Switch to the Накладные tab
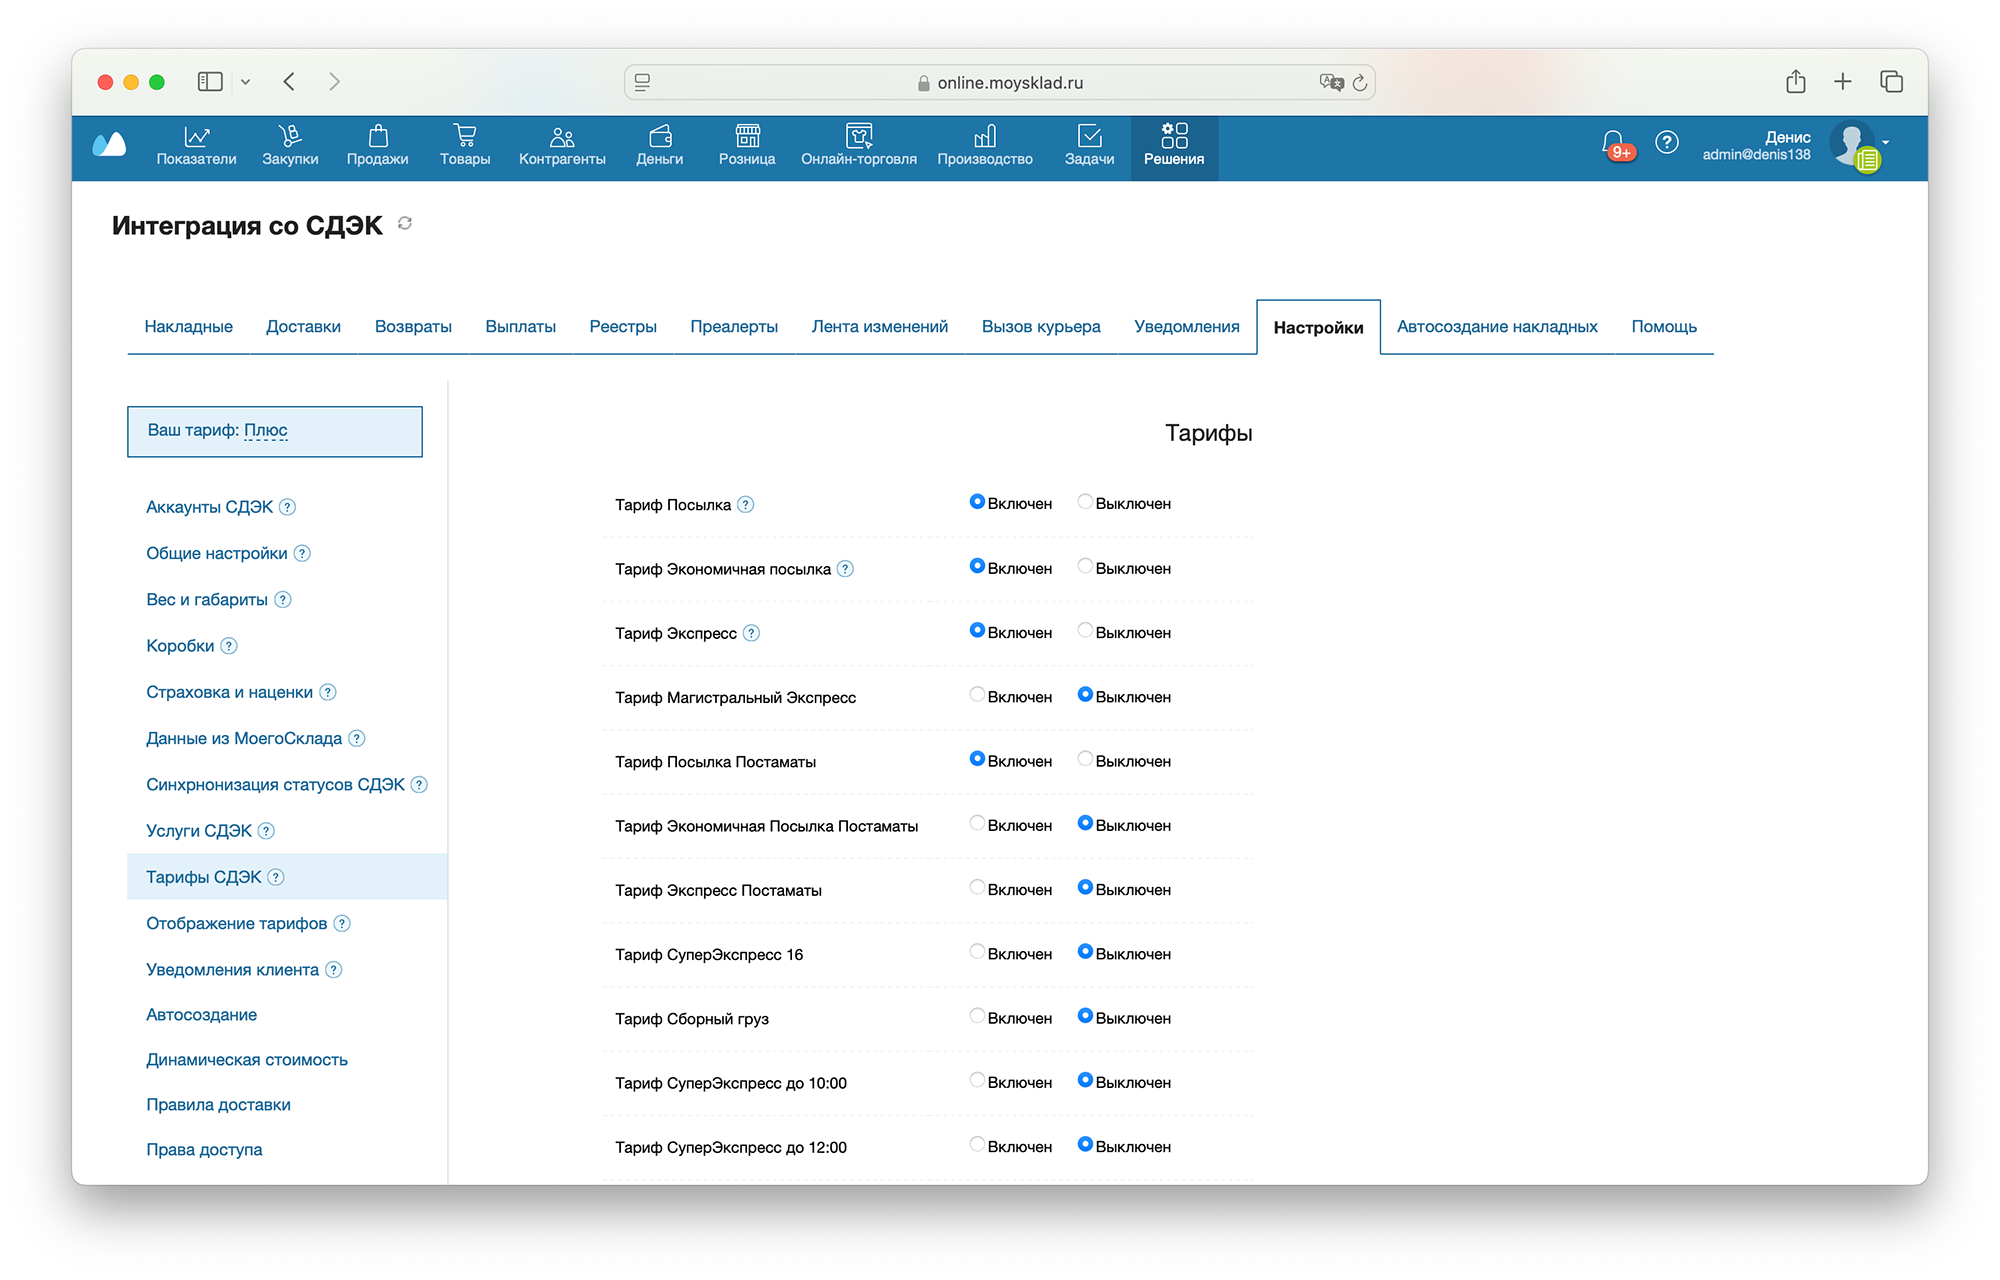 click(188, 327)
